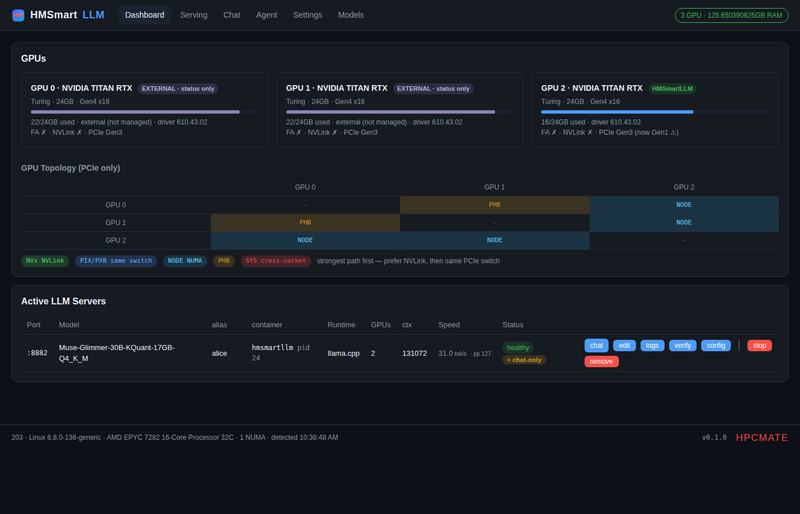800x514 pixels.
Task: Click the Runtime column header
Action: click(341, 325)
